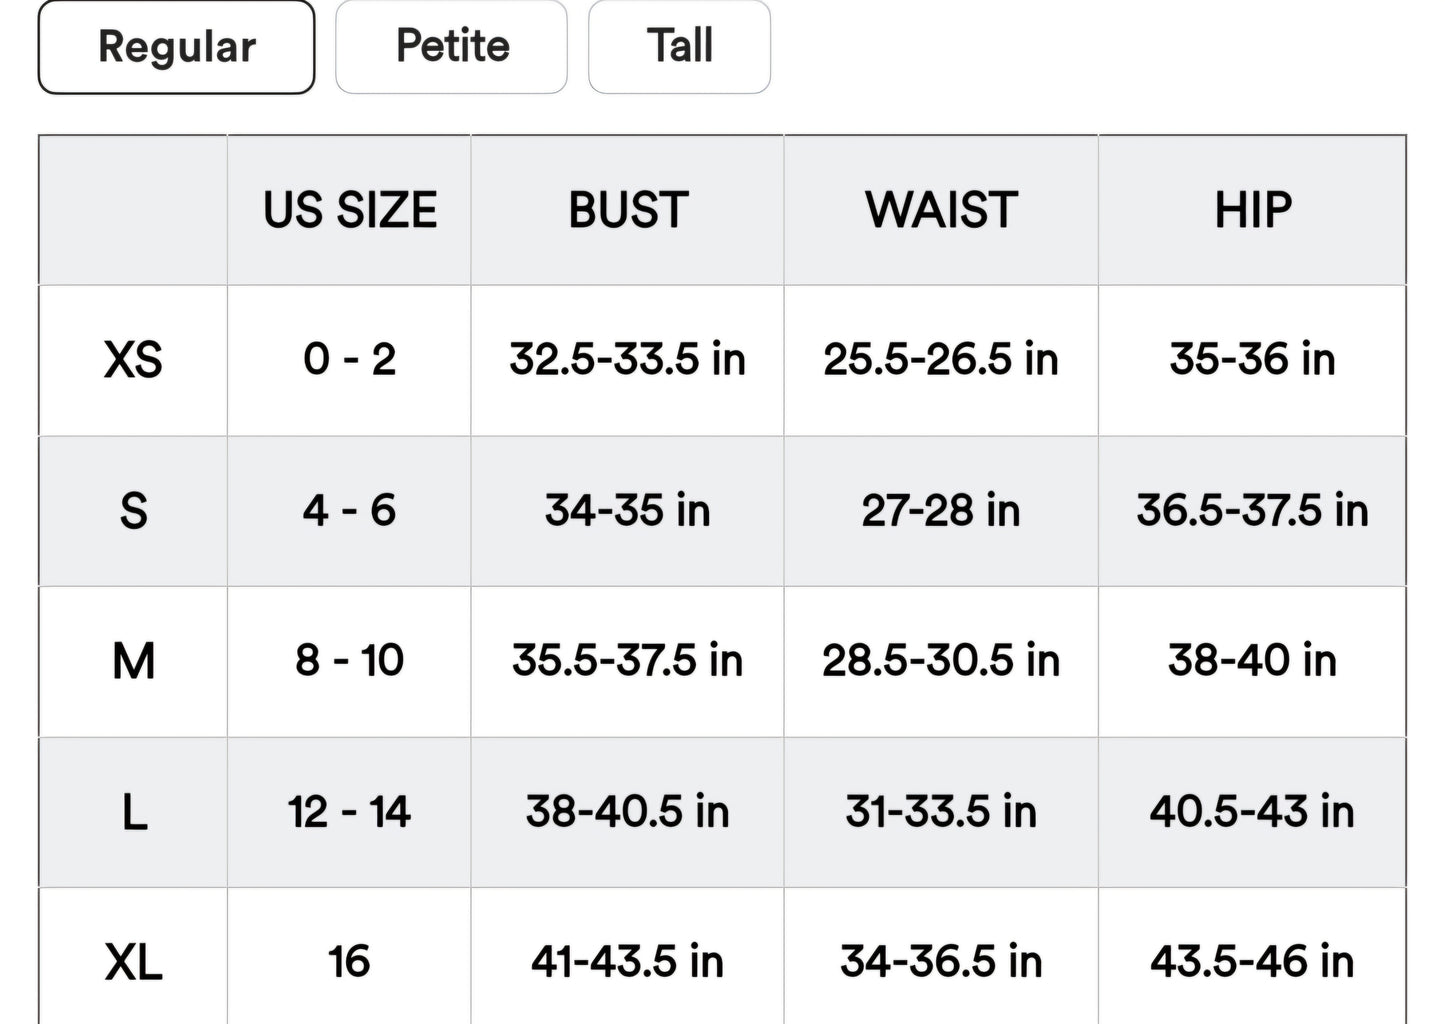This screenshot has width=1445, height=1024.
Task: Select the L size row label
Action: (133, 812)
